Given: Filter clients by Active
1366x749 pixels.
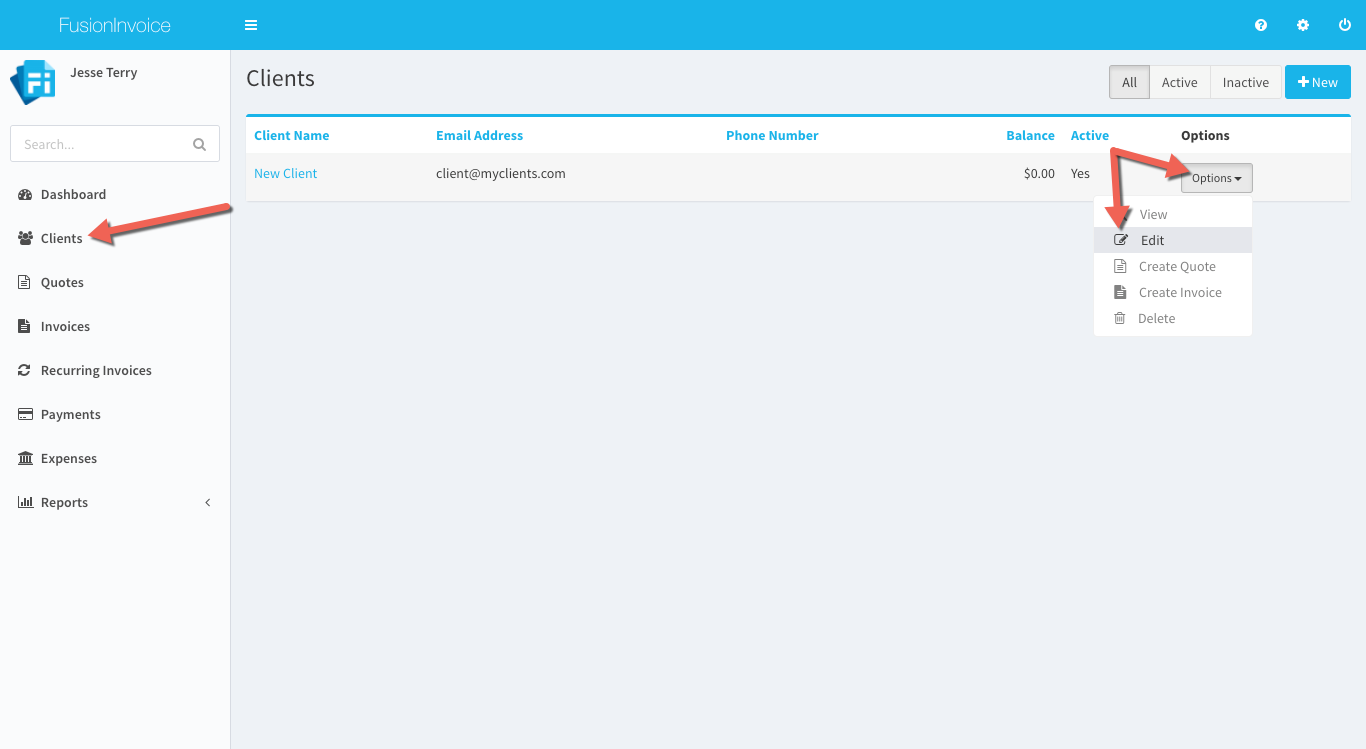Looking at the screenshot, I should tap(1179, 83).
